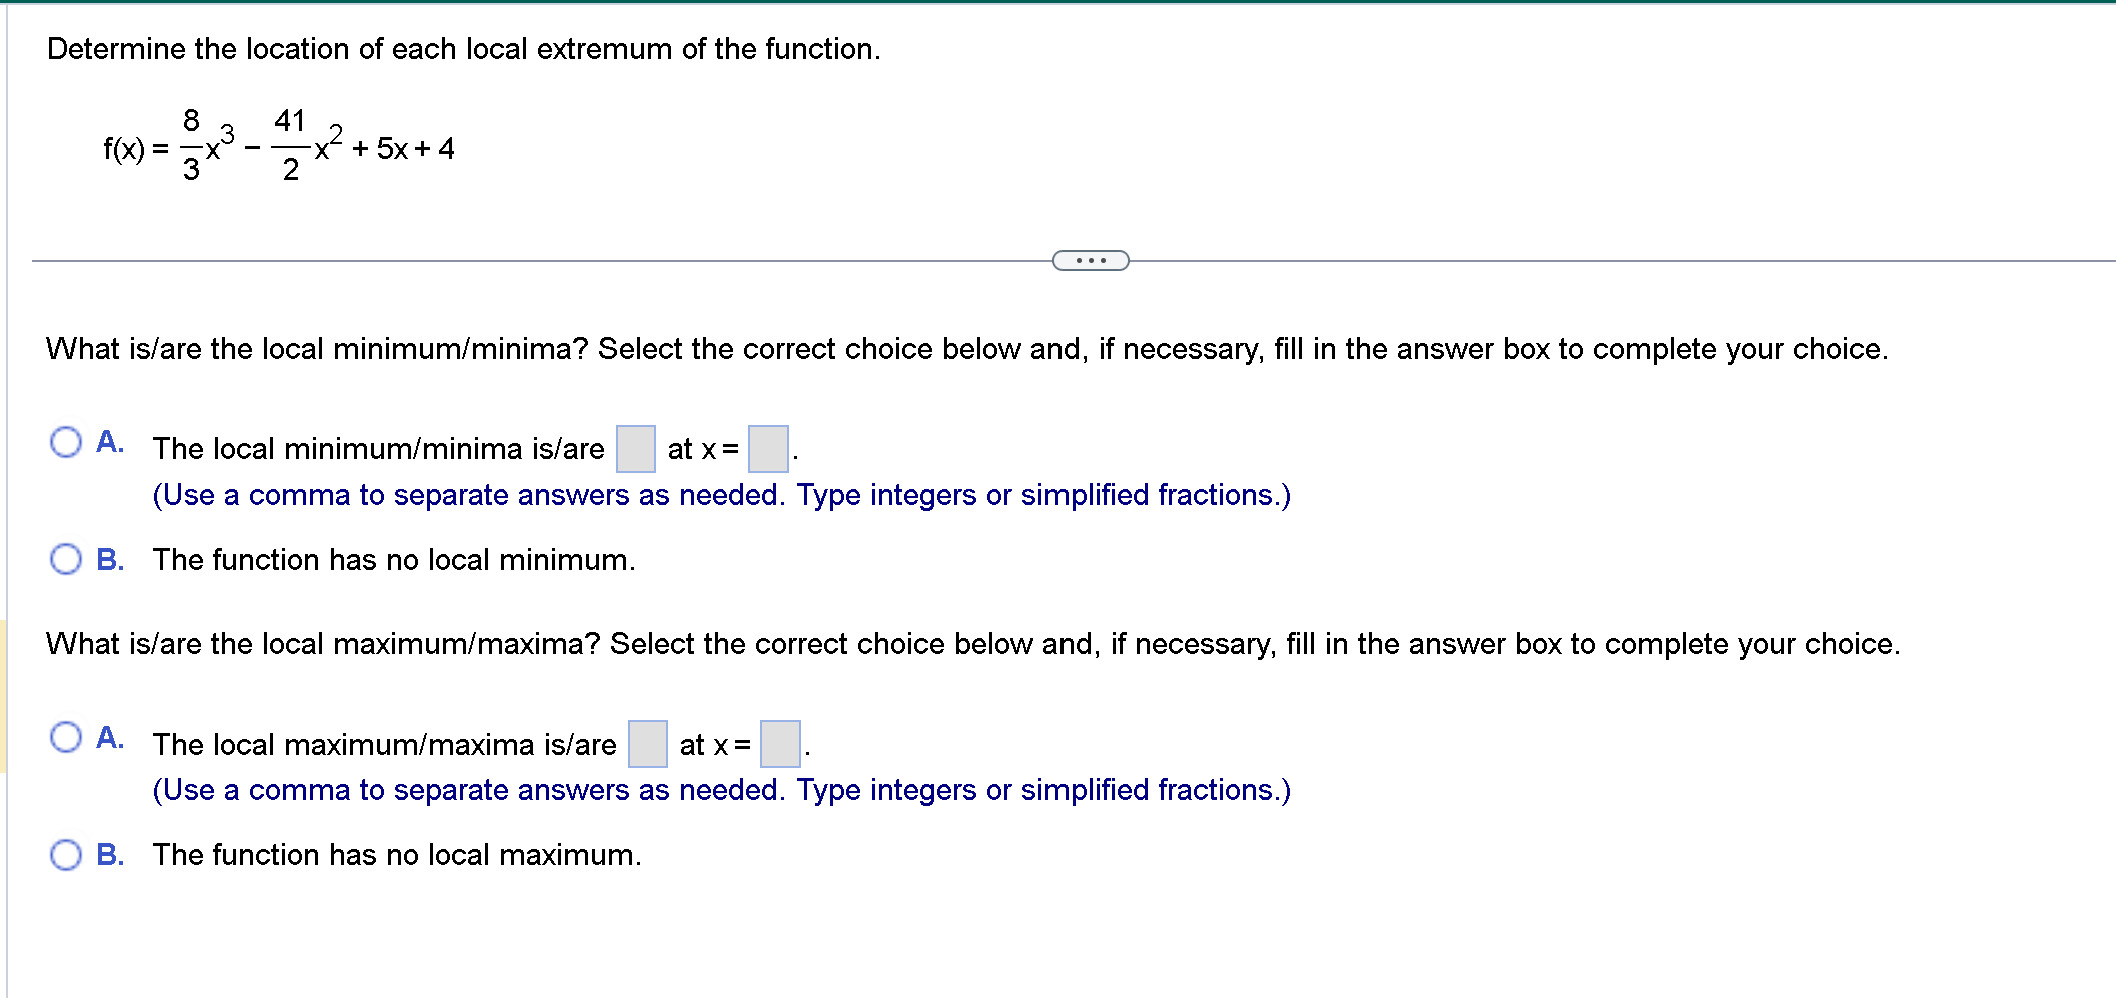Click "at x =" text in minimum choice
This screenshot has height=998, width=2116.
pyautogui.click(x=703, y=450)
